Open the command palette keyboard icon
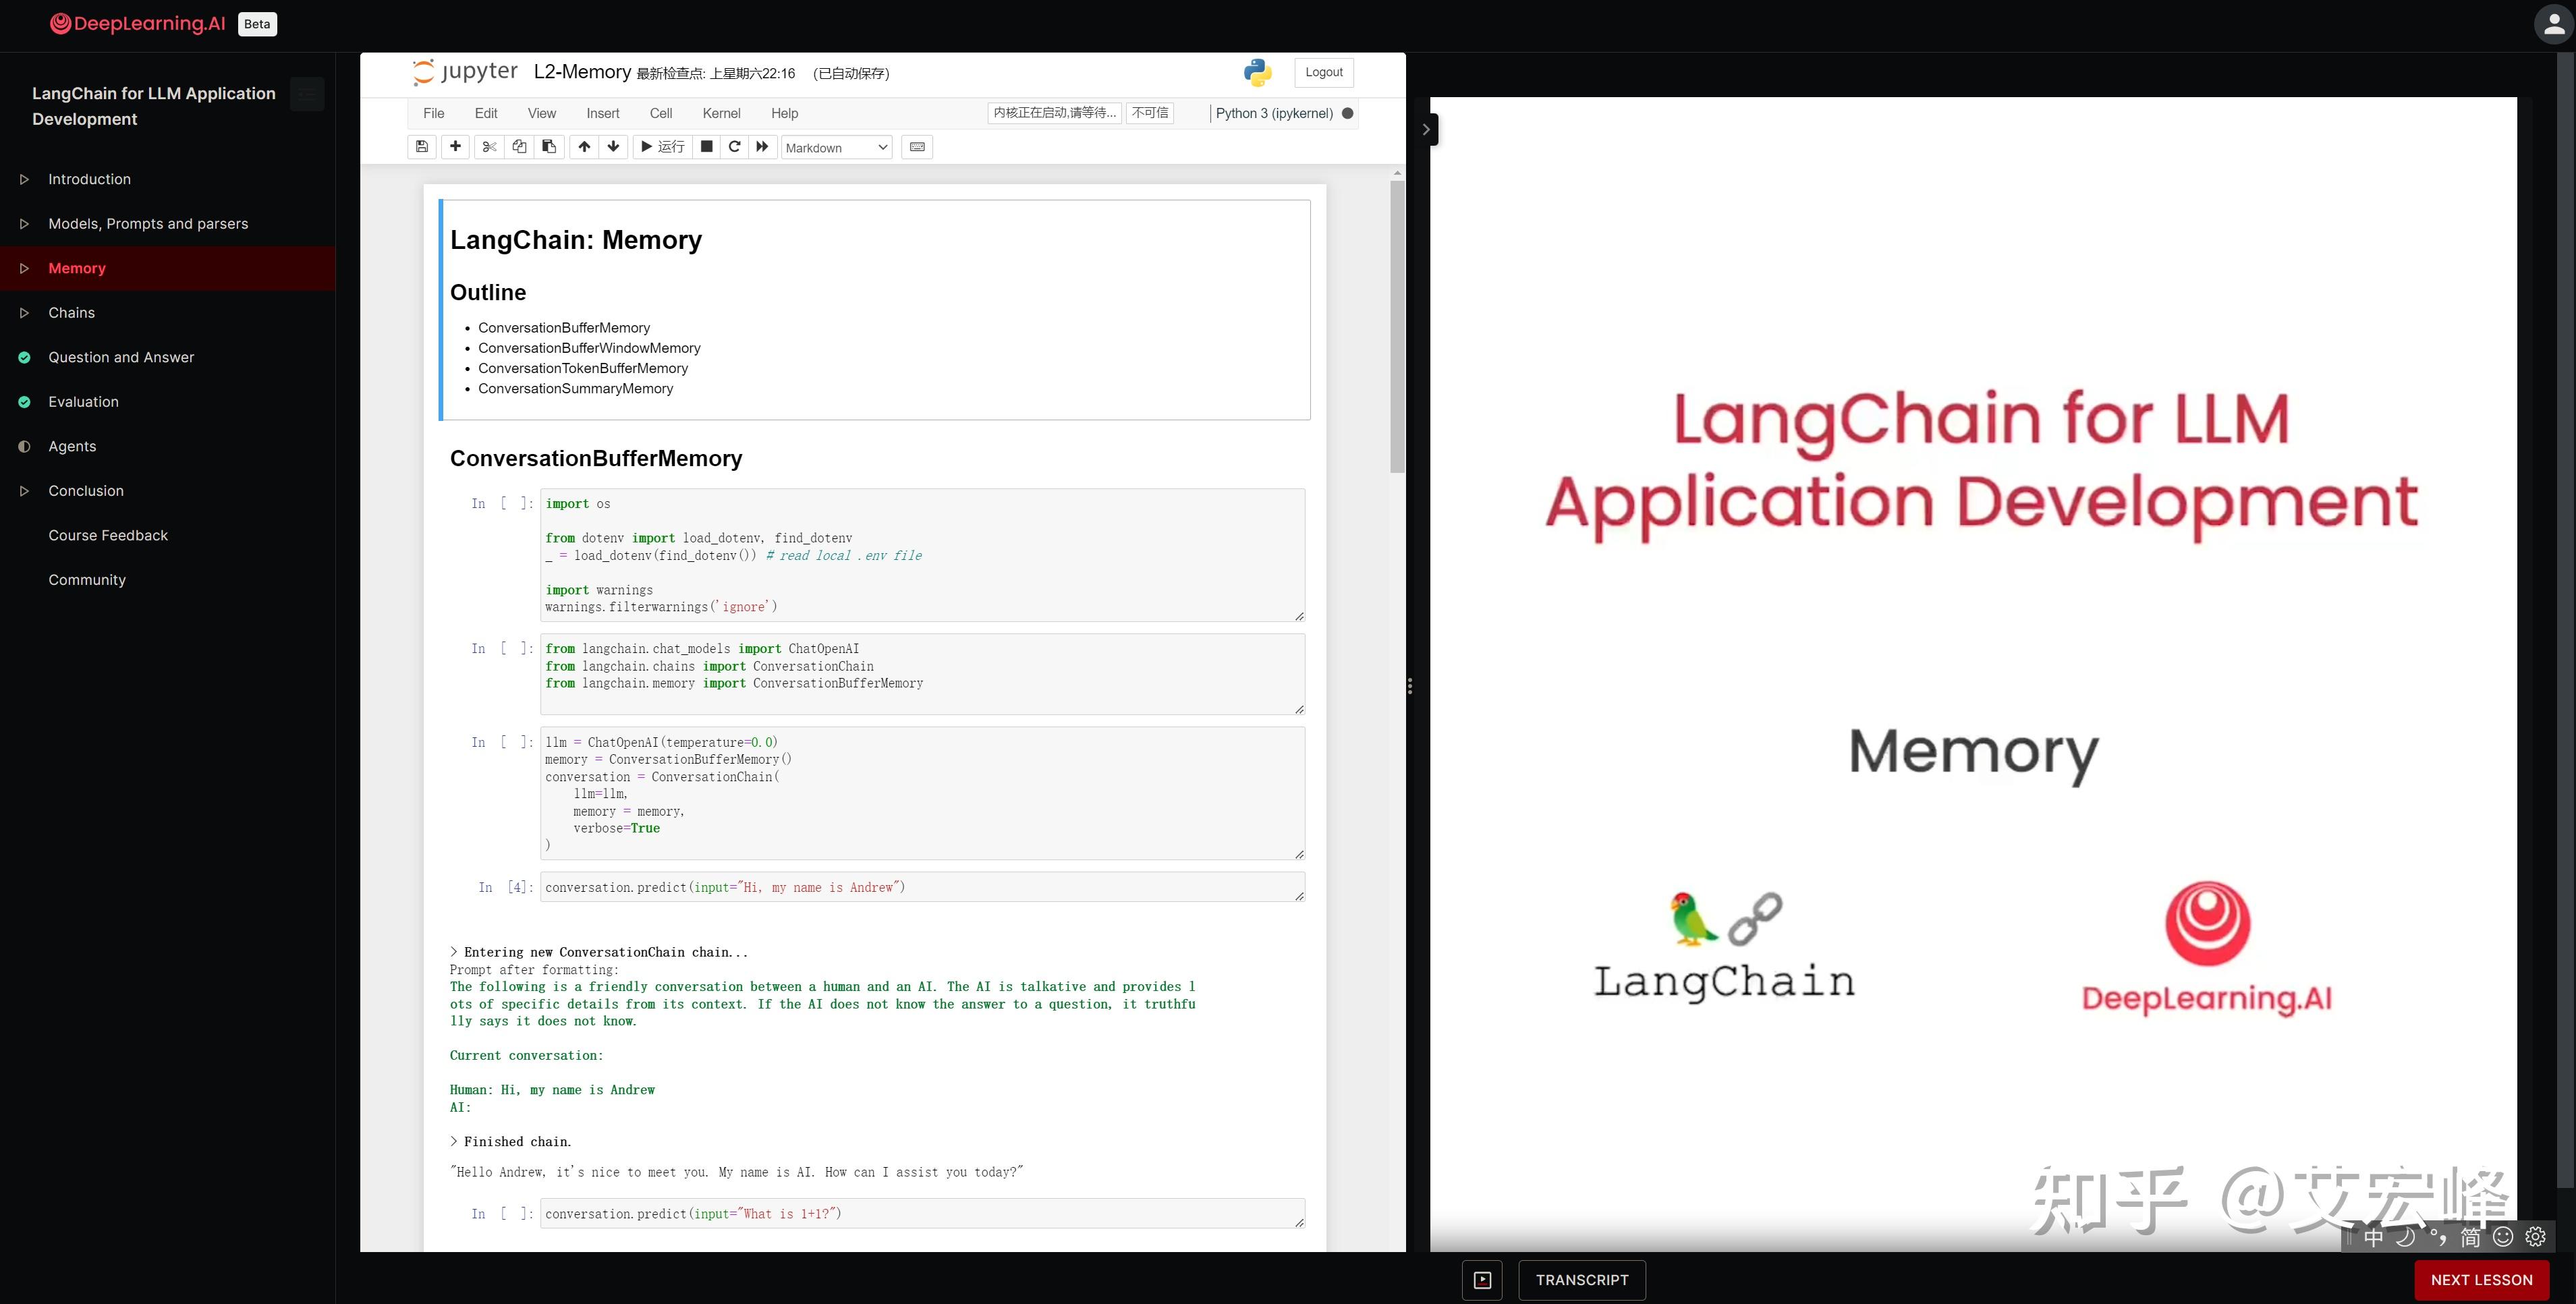 click(917, 147)
